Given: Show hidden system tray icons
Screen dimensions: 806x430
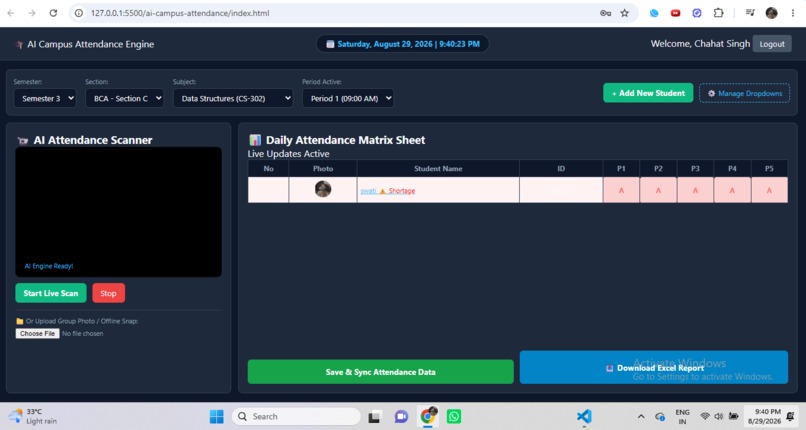Looking at the screenshot, I should click(640, 417).
